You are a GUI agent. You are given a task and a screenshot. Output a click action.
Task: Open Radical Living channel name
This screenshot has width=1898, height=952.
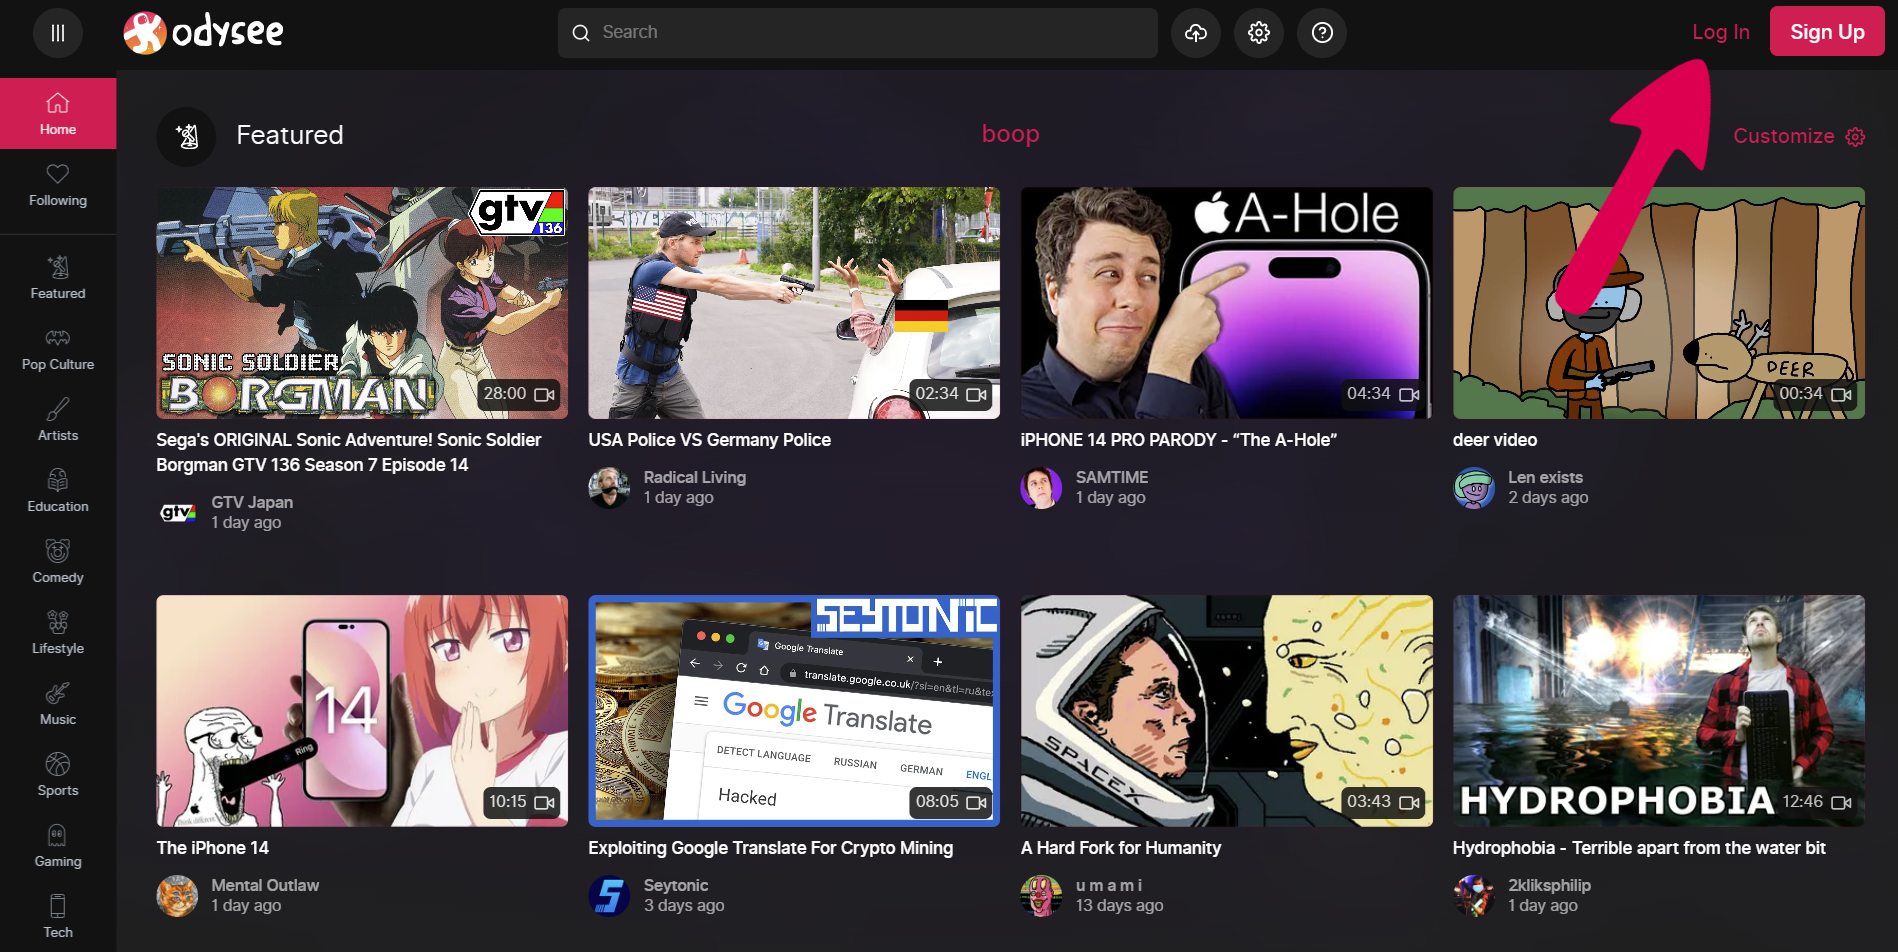coord(694,477)
